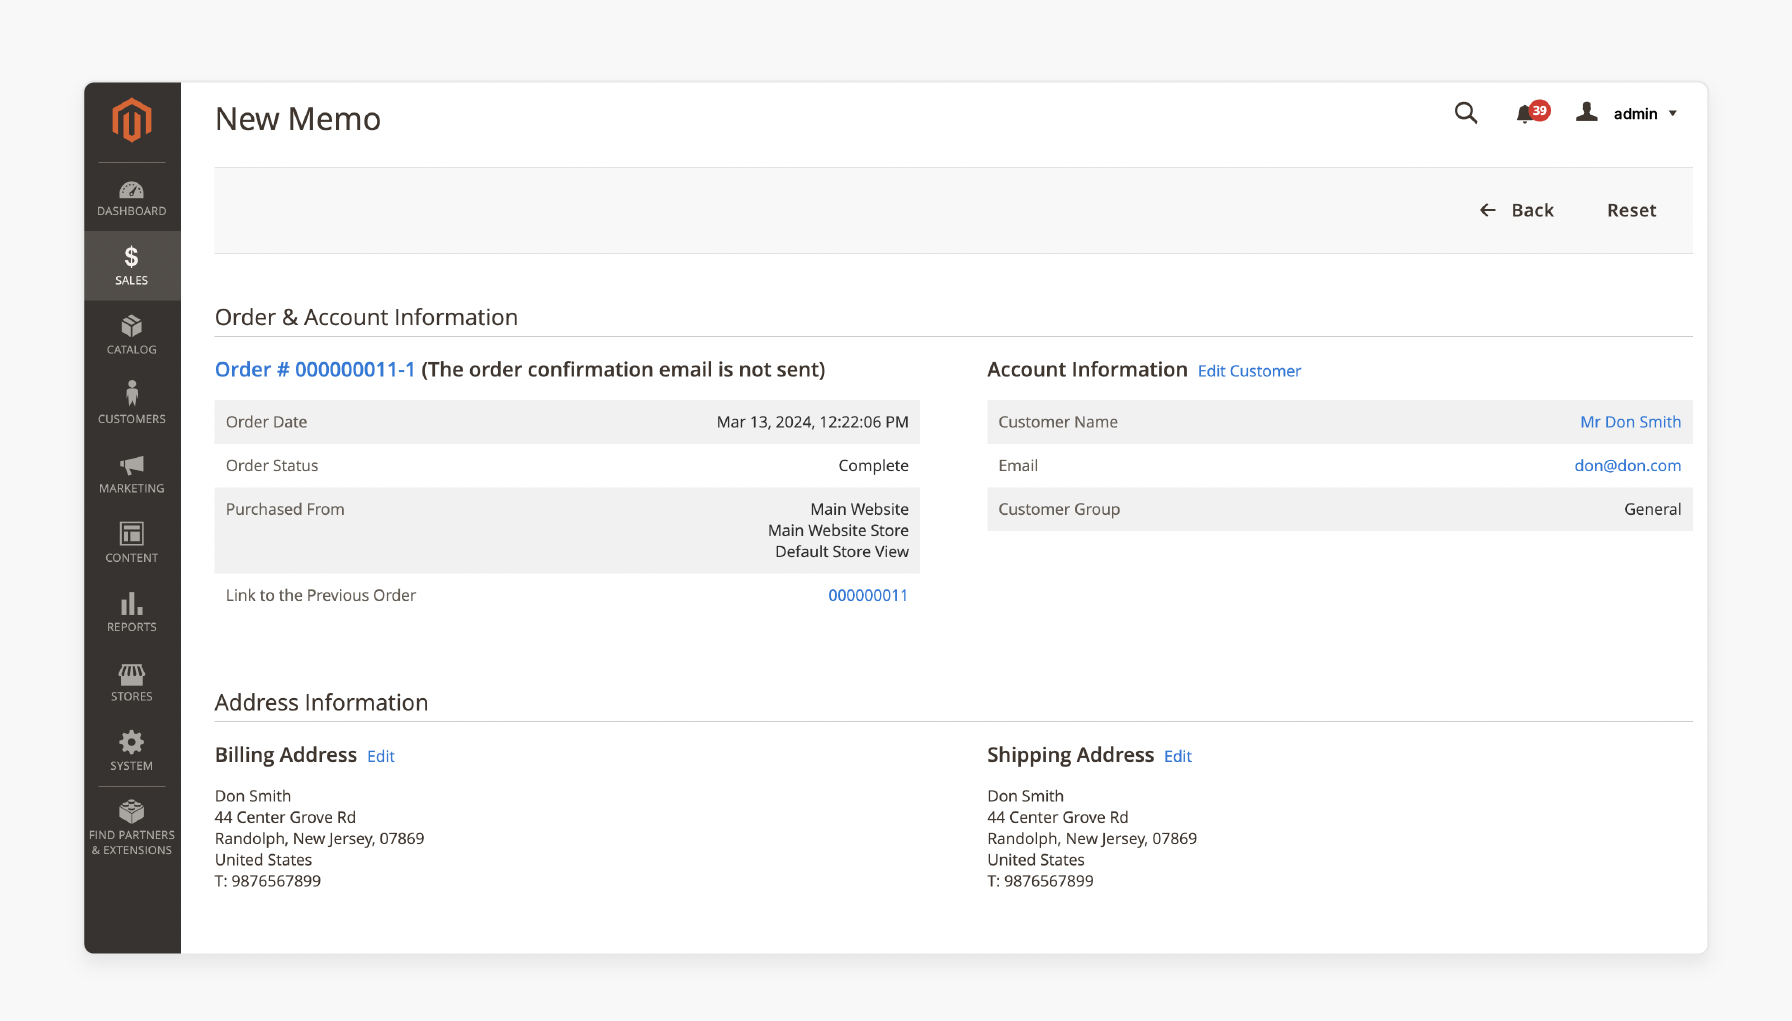Click the 'Default Store View' text
This screenshot has width=1792, height=1021.
tap(842, 552)
